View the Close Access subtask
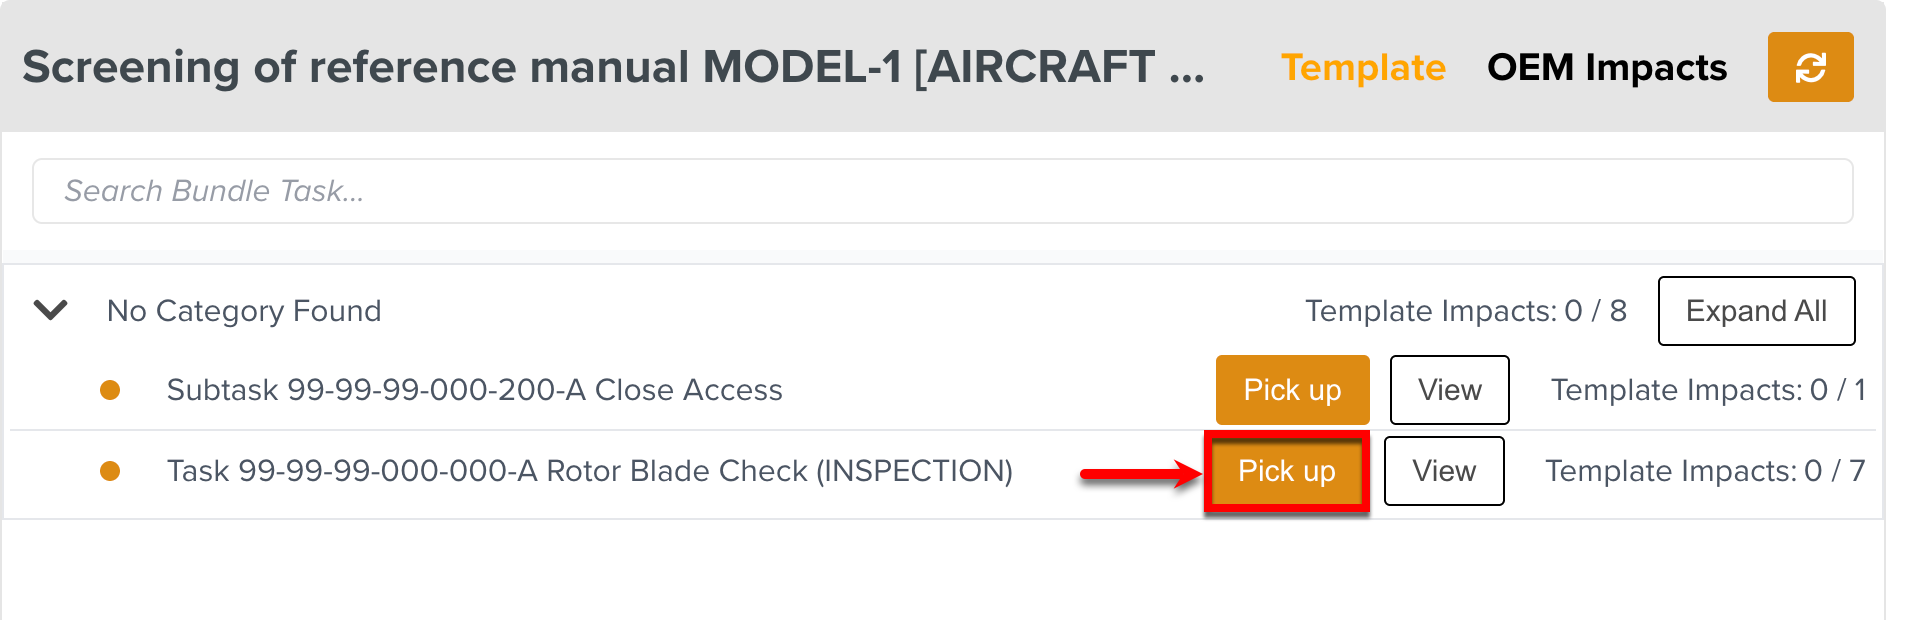 tap(1449, 390)
